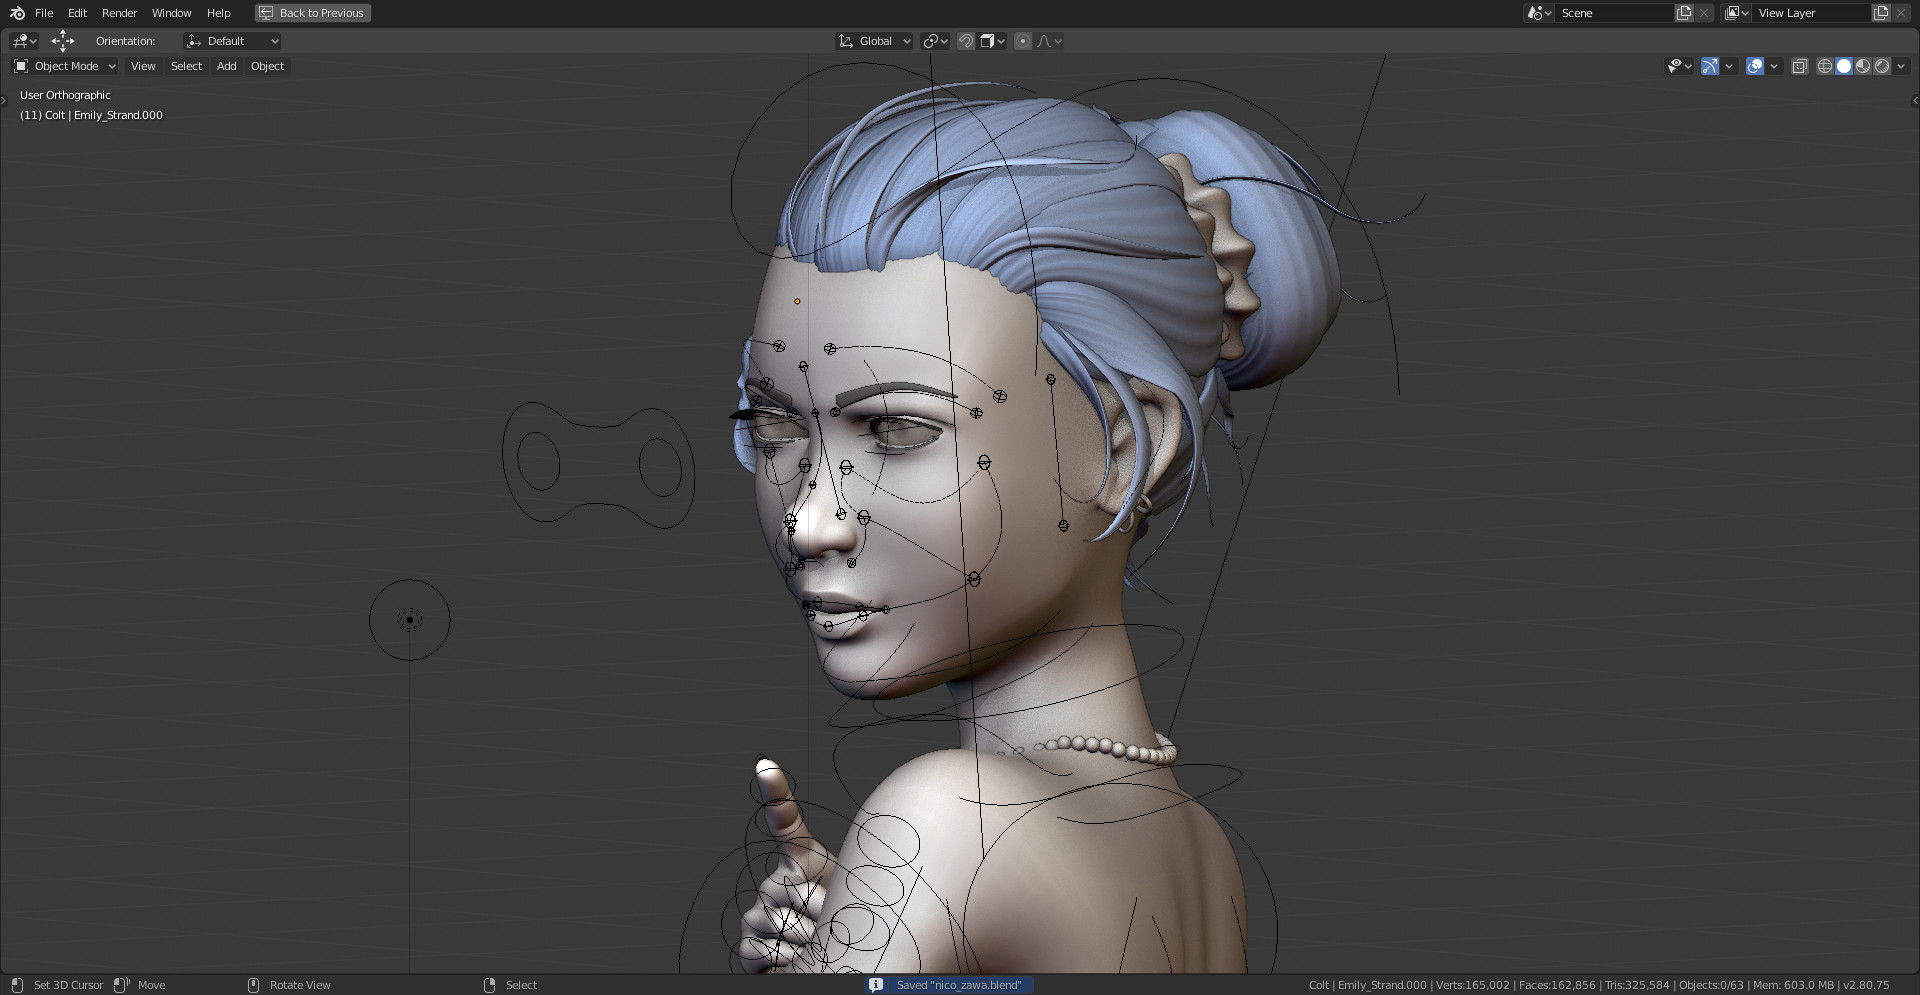Click the status bar info icon
Viewport: 1920px width, 995px height.
point(876,985)
